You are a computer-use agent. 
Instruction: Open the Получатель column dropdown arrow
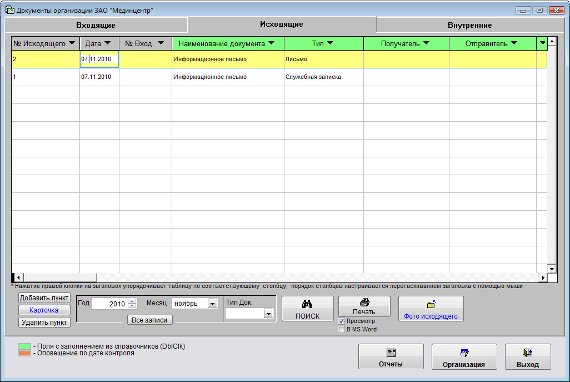pos(426,43)
